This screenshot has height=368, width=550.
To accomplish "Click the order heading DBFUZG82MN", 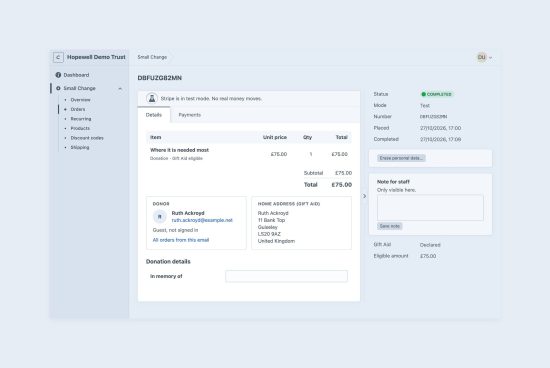I will click(x=160, y=78).
